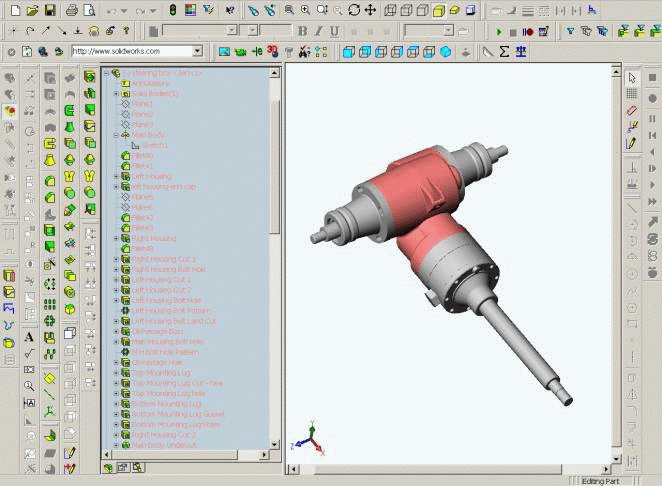This screenshot has width=662, height=486.
Task: Activate the Rotate View tool
Action: click(354, 10)
